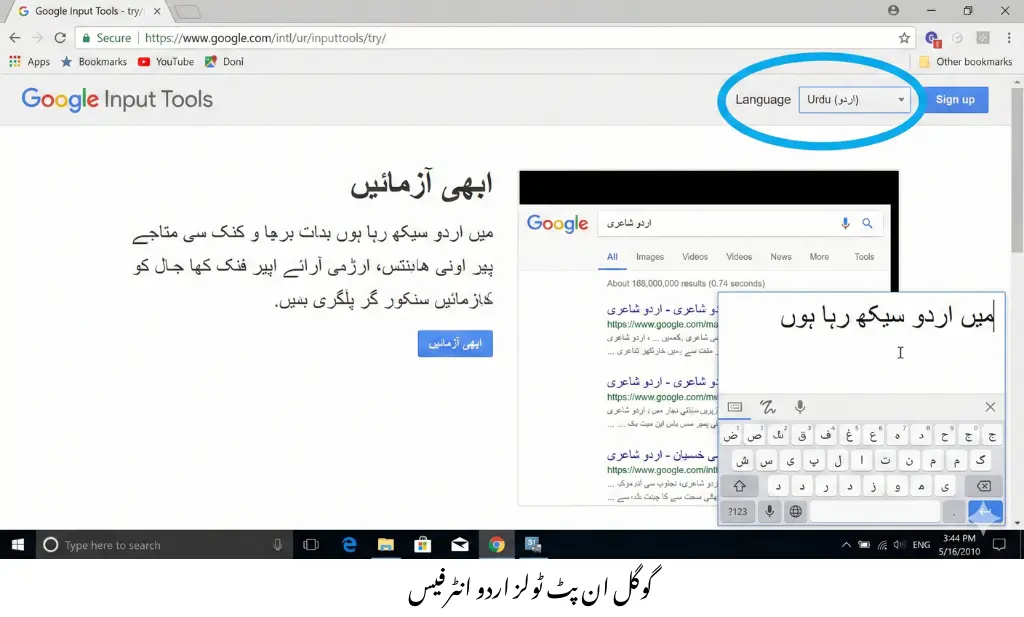Image resolution: width=1024 pixels, height=617 pixels.
Task: Switch to the Images search tab
Action: click(x=650, y=257)
